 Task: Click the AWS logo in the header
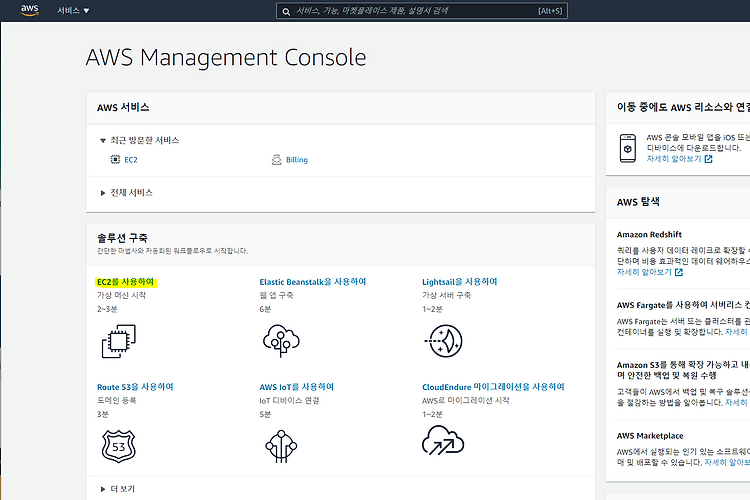point(30,10)
